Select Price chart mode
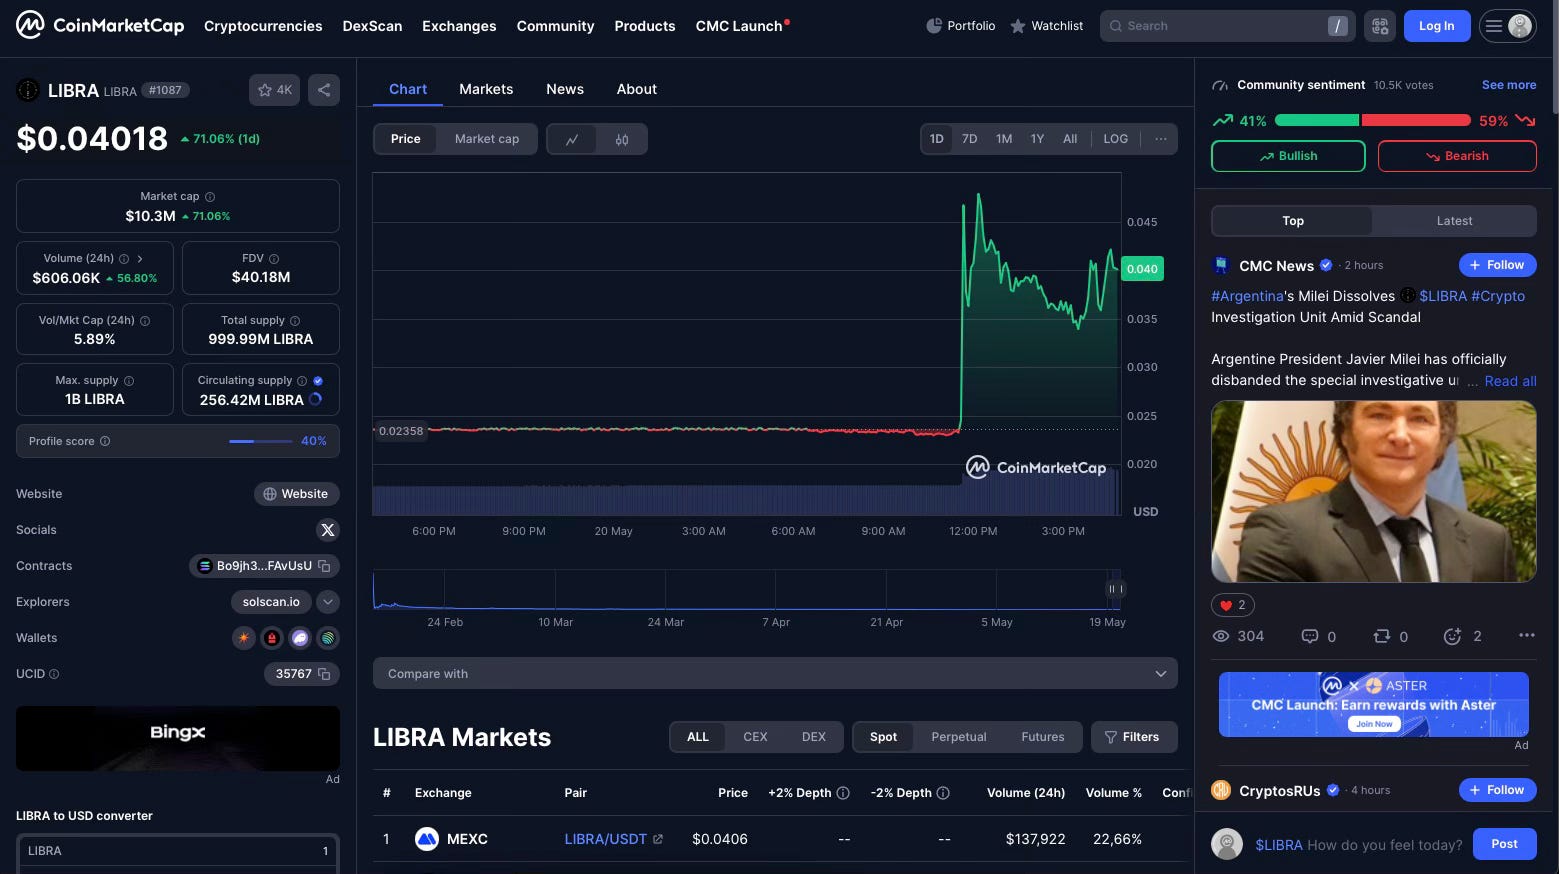This screenshot has width=1559, height=874. pos(405,139)
